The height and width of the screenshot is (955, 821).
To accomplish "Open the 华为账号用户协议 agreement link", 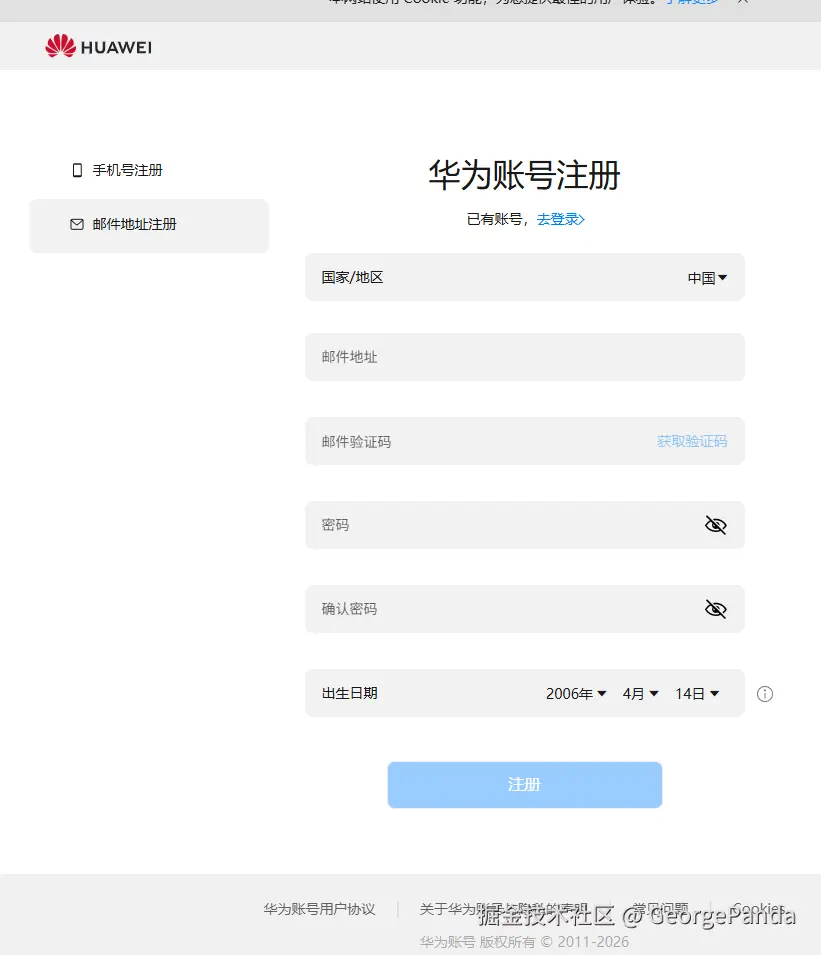I will pos(319,908).
